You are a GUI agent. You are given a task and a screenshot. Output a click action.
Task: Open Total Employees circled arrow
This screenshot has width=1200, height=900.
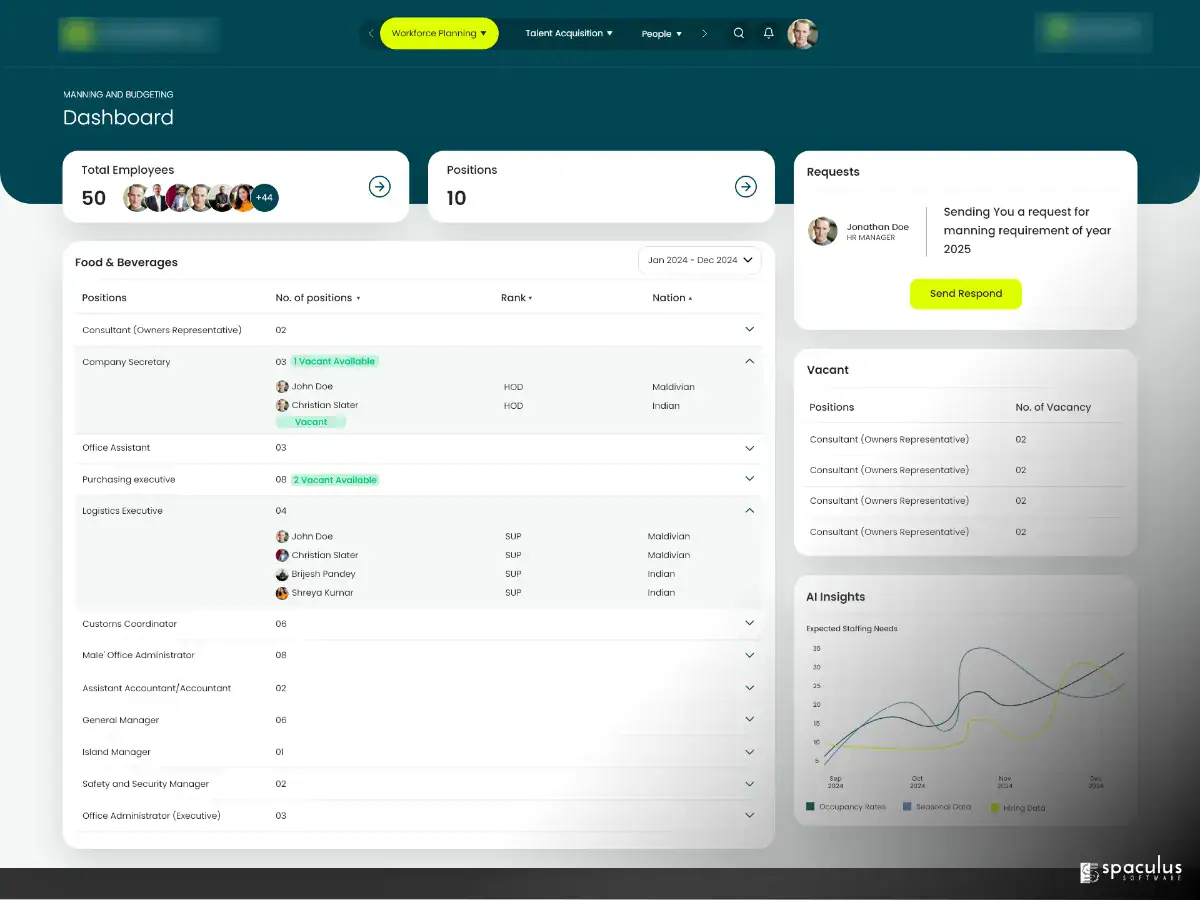click(x=380, y=186)
